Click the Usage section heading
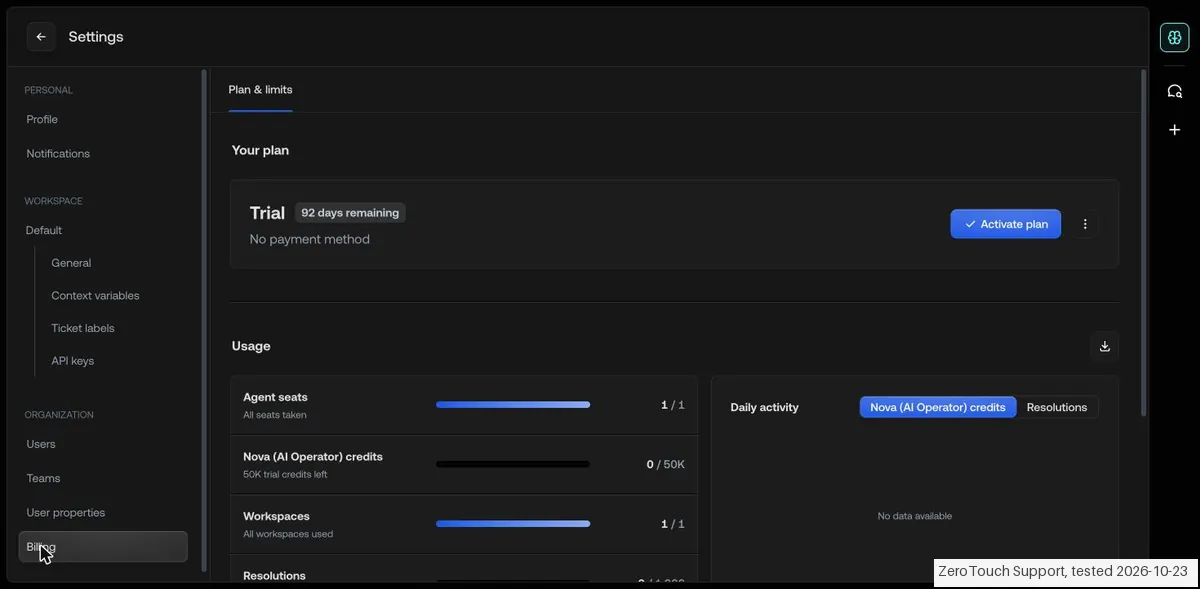The width and height of the screenshot is (1200, 589). [251, 346]
